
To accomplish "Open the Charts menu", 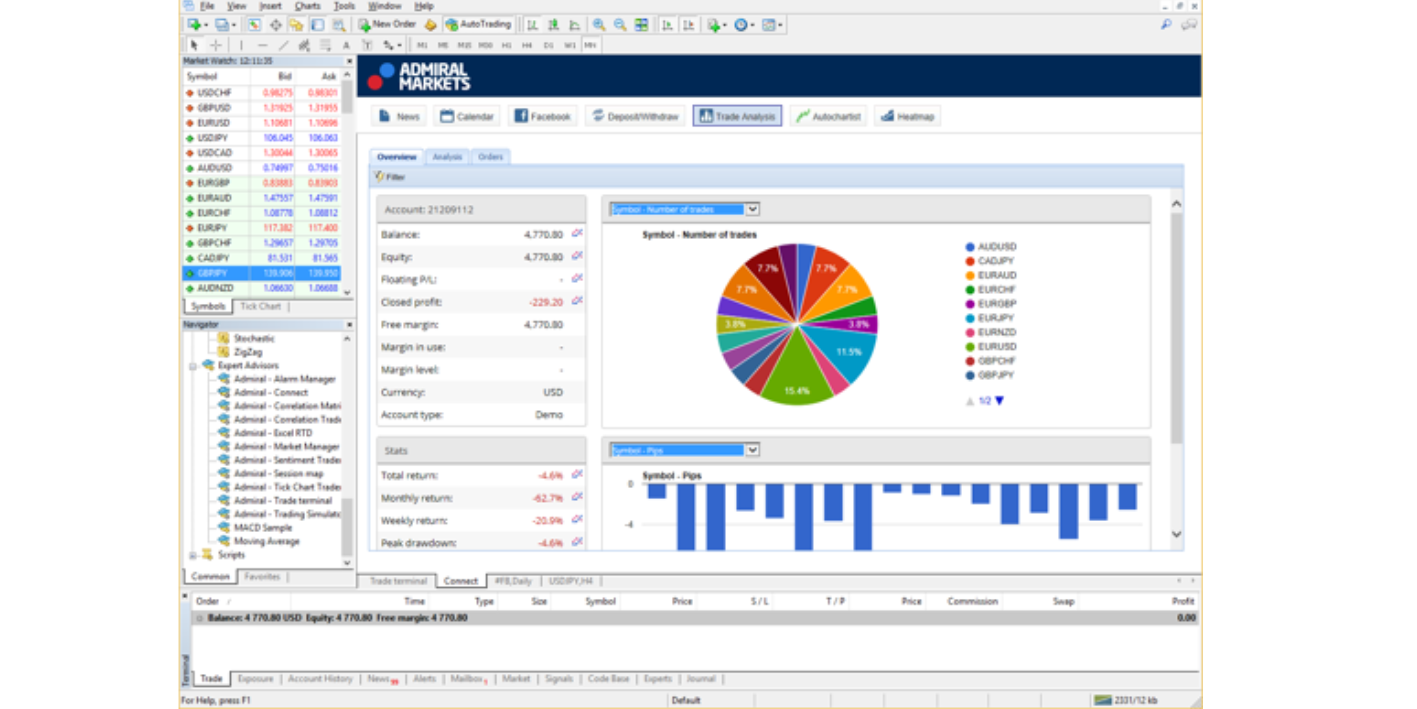I will pyautogui.click(x=308, y=6).
